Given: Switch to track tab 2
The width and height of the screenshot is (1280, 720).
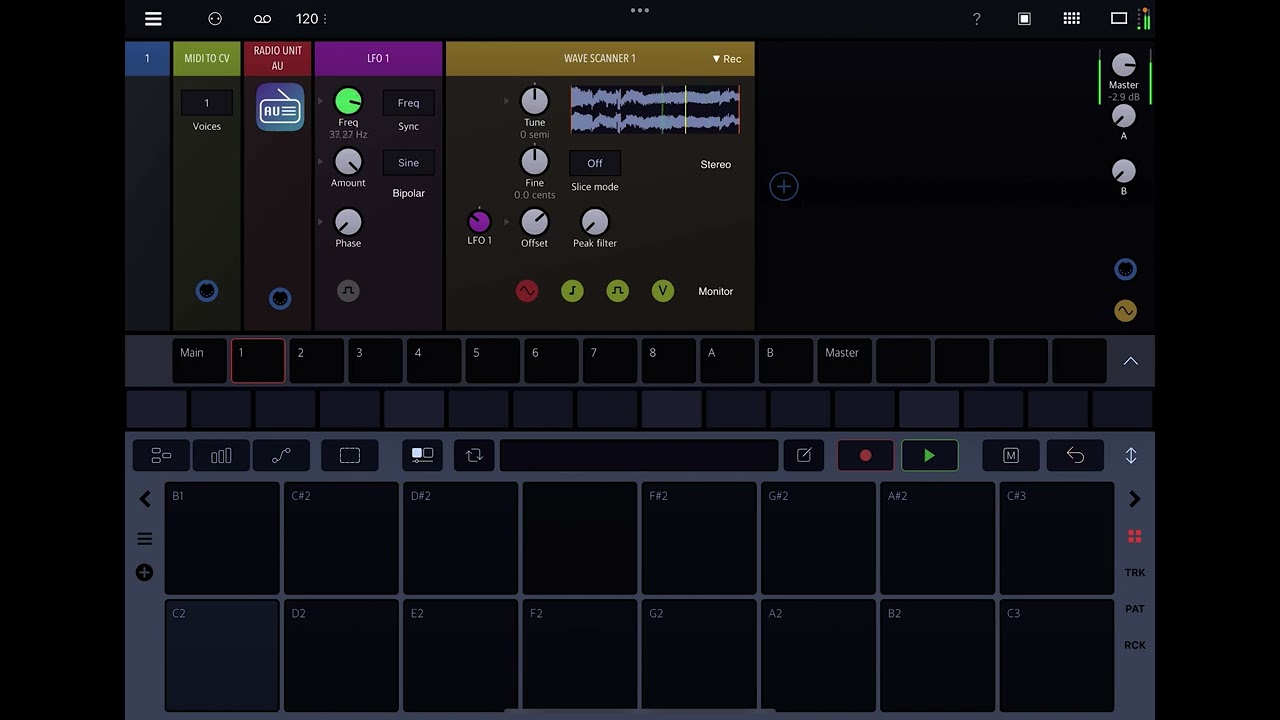Looking at the screenshot, I should click(317, 361).
